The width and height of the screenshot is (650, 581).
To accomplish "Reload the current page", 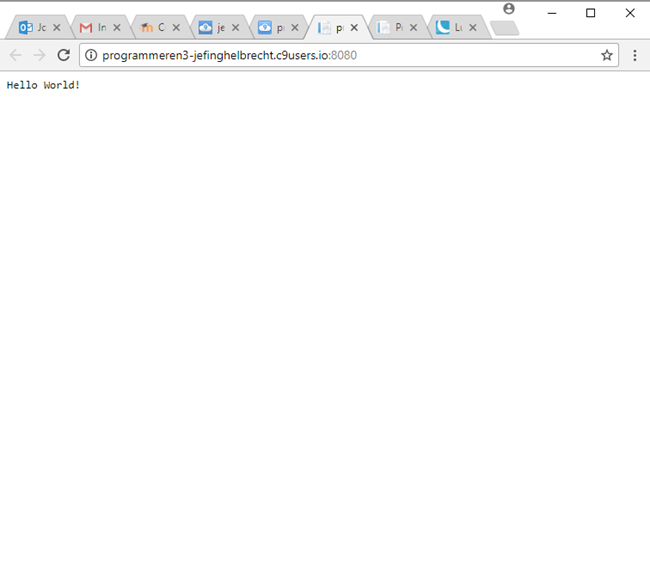I will (x=63, y=55).
